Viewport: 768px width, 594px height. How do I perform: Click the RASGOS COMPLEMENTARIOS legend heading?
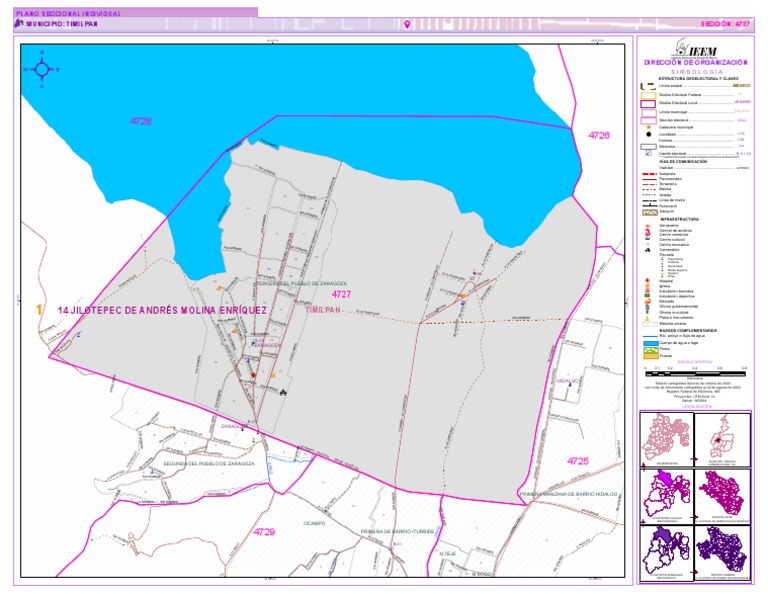(x=688, y=331)
